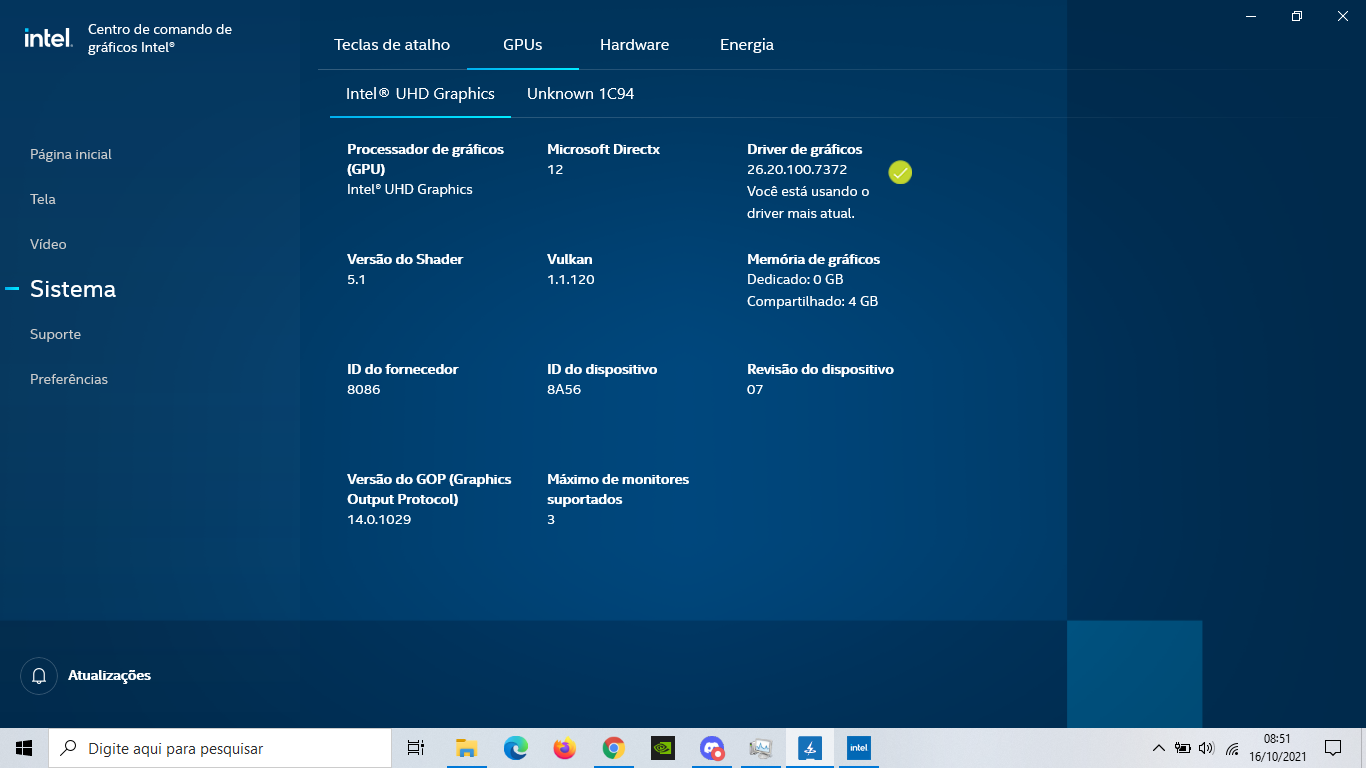Click the Driver de gráficos heading
The image size is (1366, 768).
(805, 149)
